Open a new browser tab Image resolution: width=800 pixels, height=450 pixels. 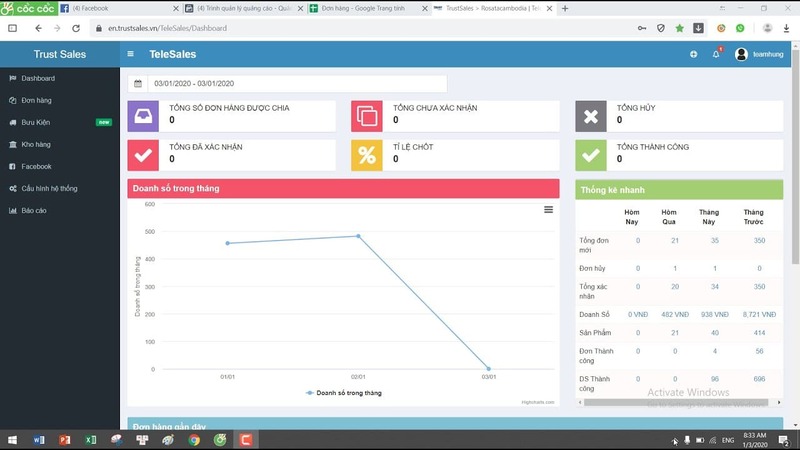coord(565,8)
